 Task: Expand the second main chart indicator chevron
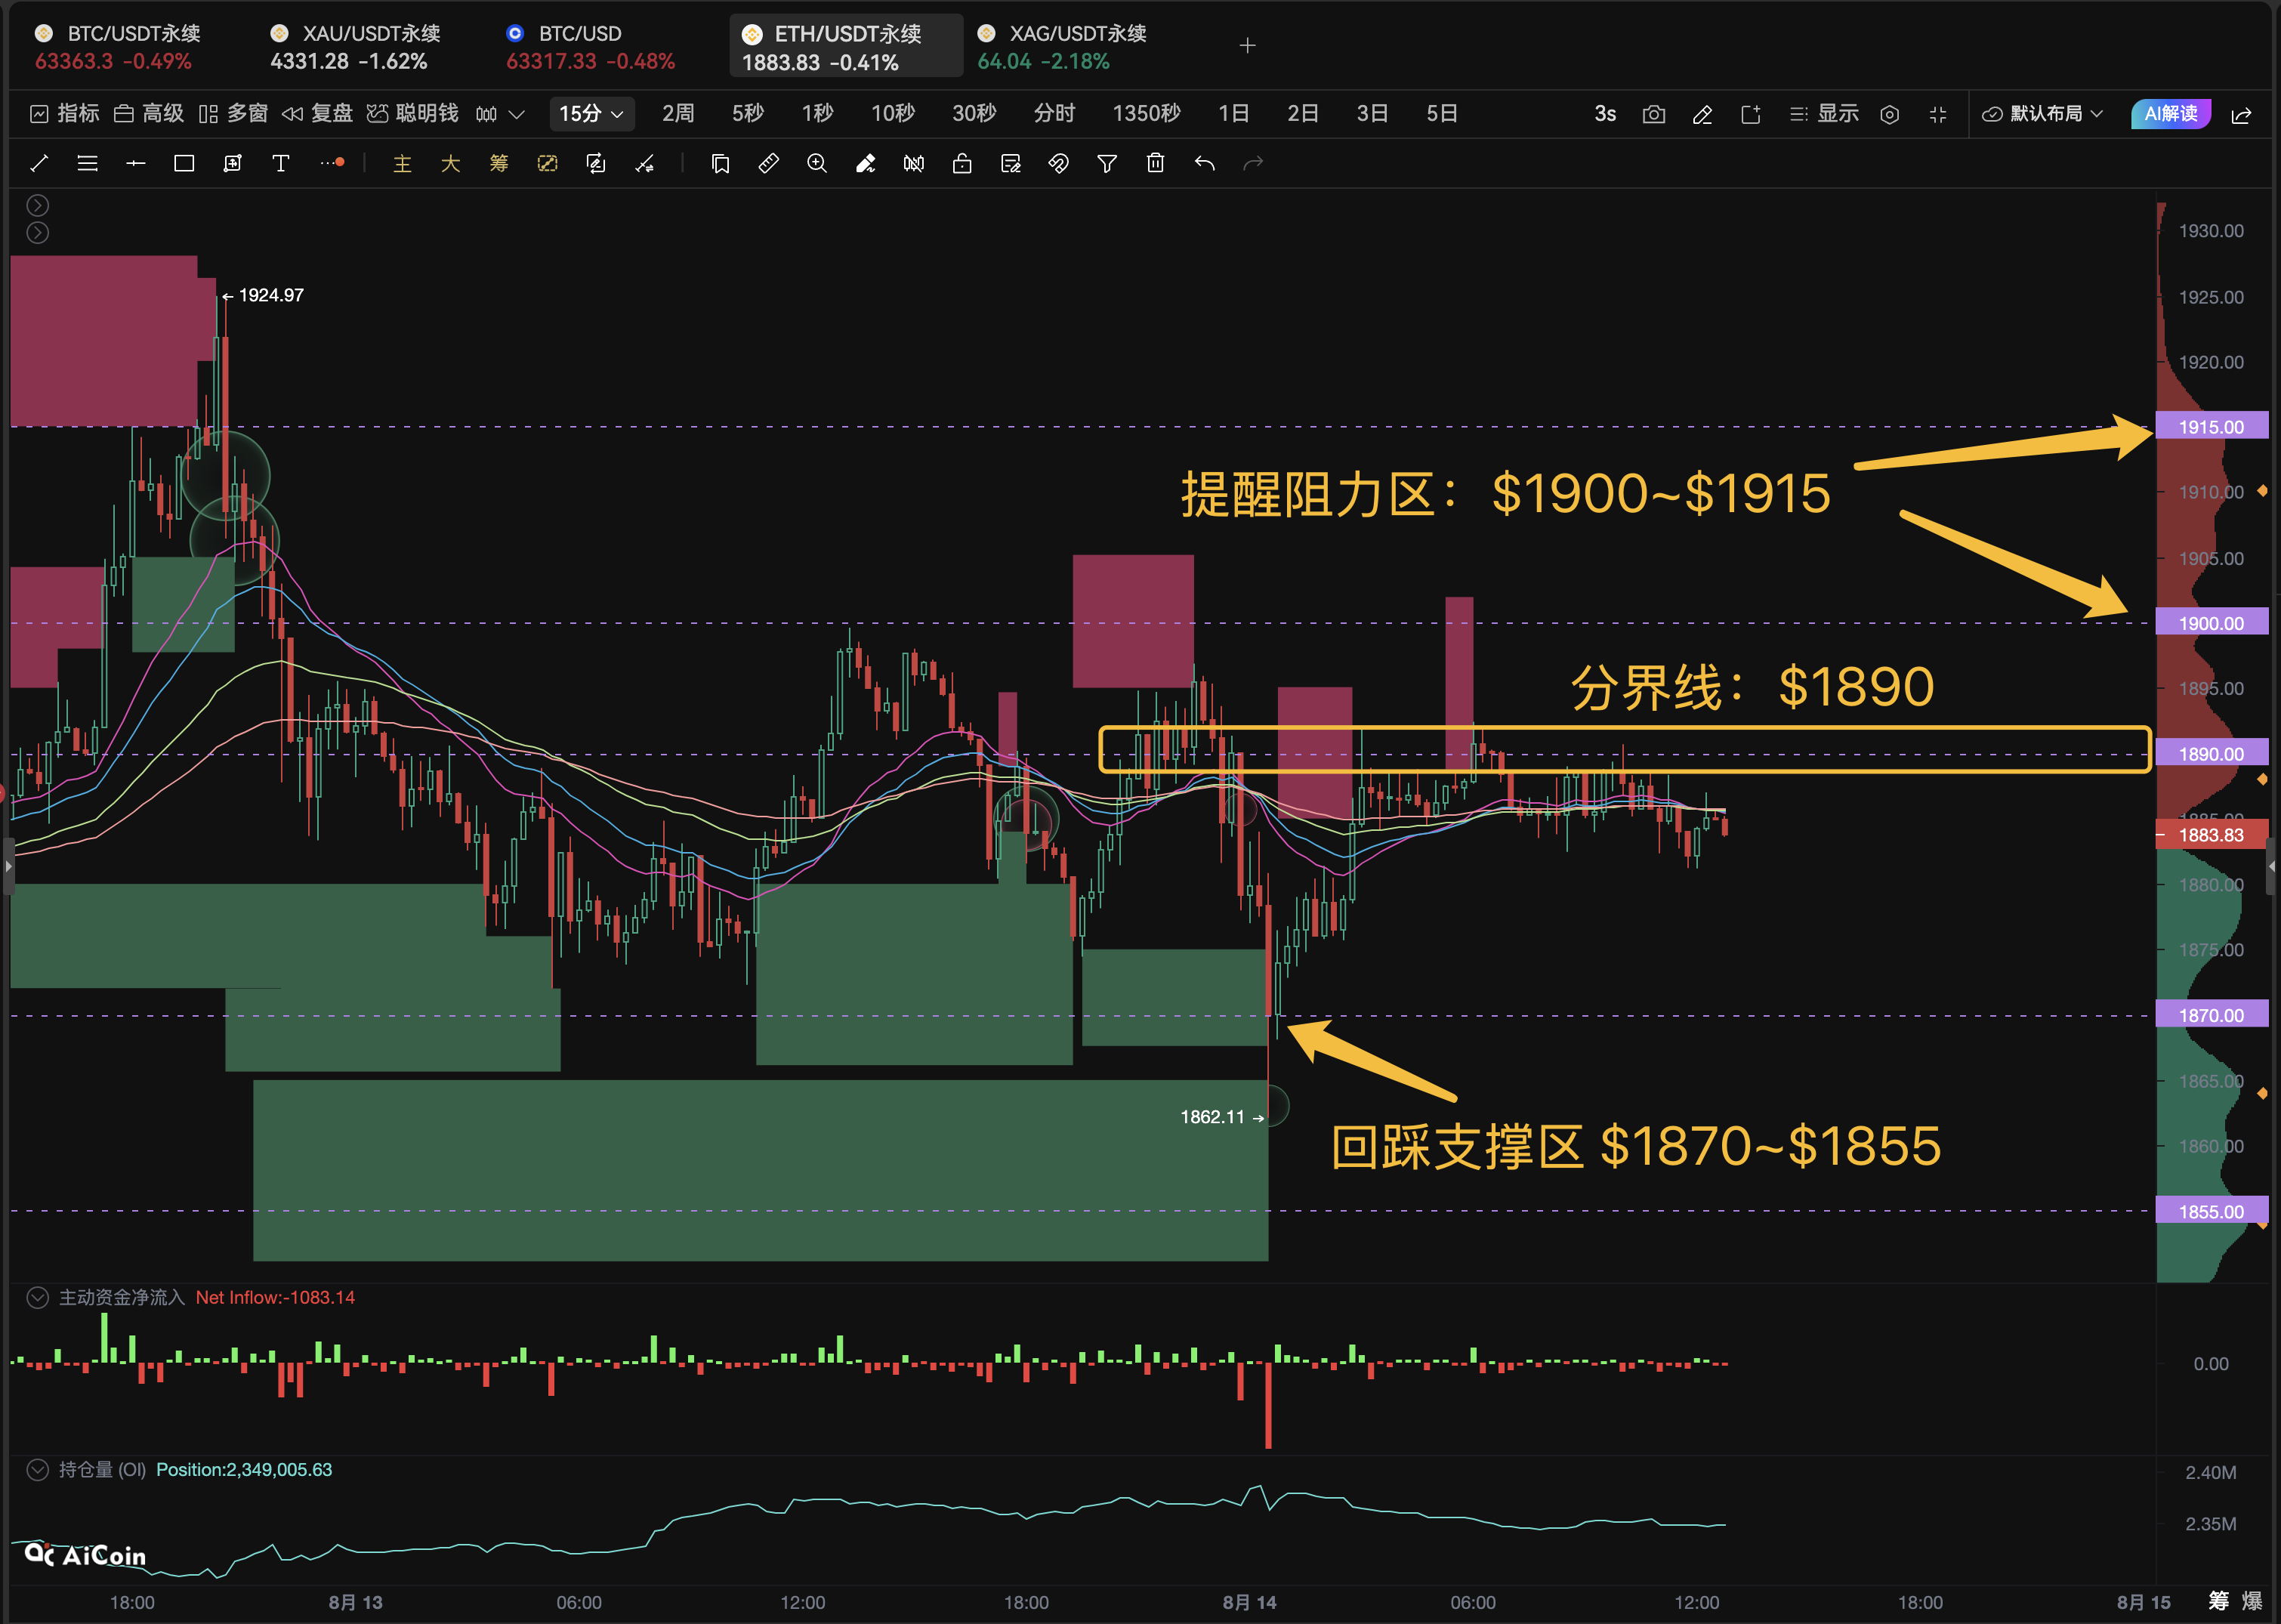38,233
